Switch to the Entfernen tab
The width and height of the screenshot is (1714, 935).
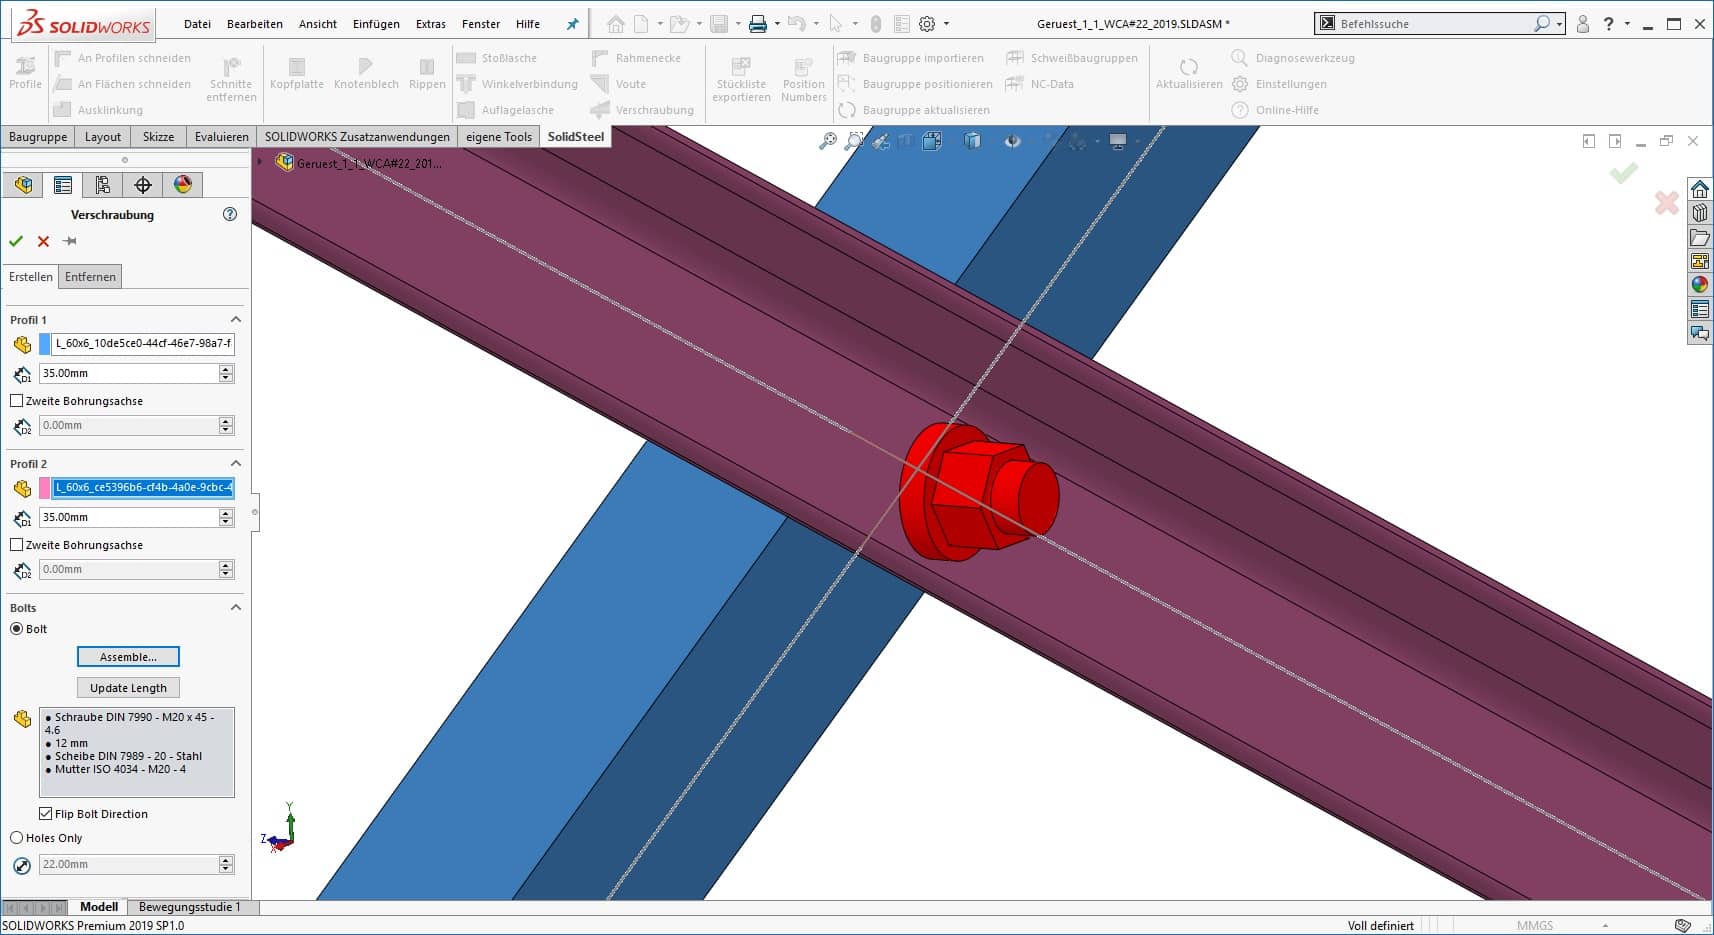pyautogui.click(x=90, y=277)
